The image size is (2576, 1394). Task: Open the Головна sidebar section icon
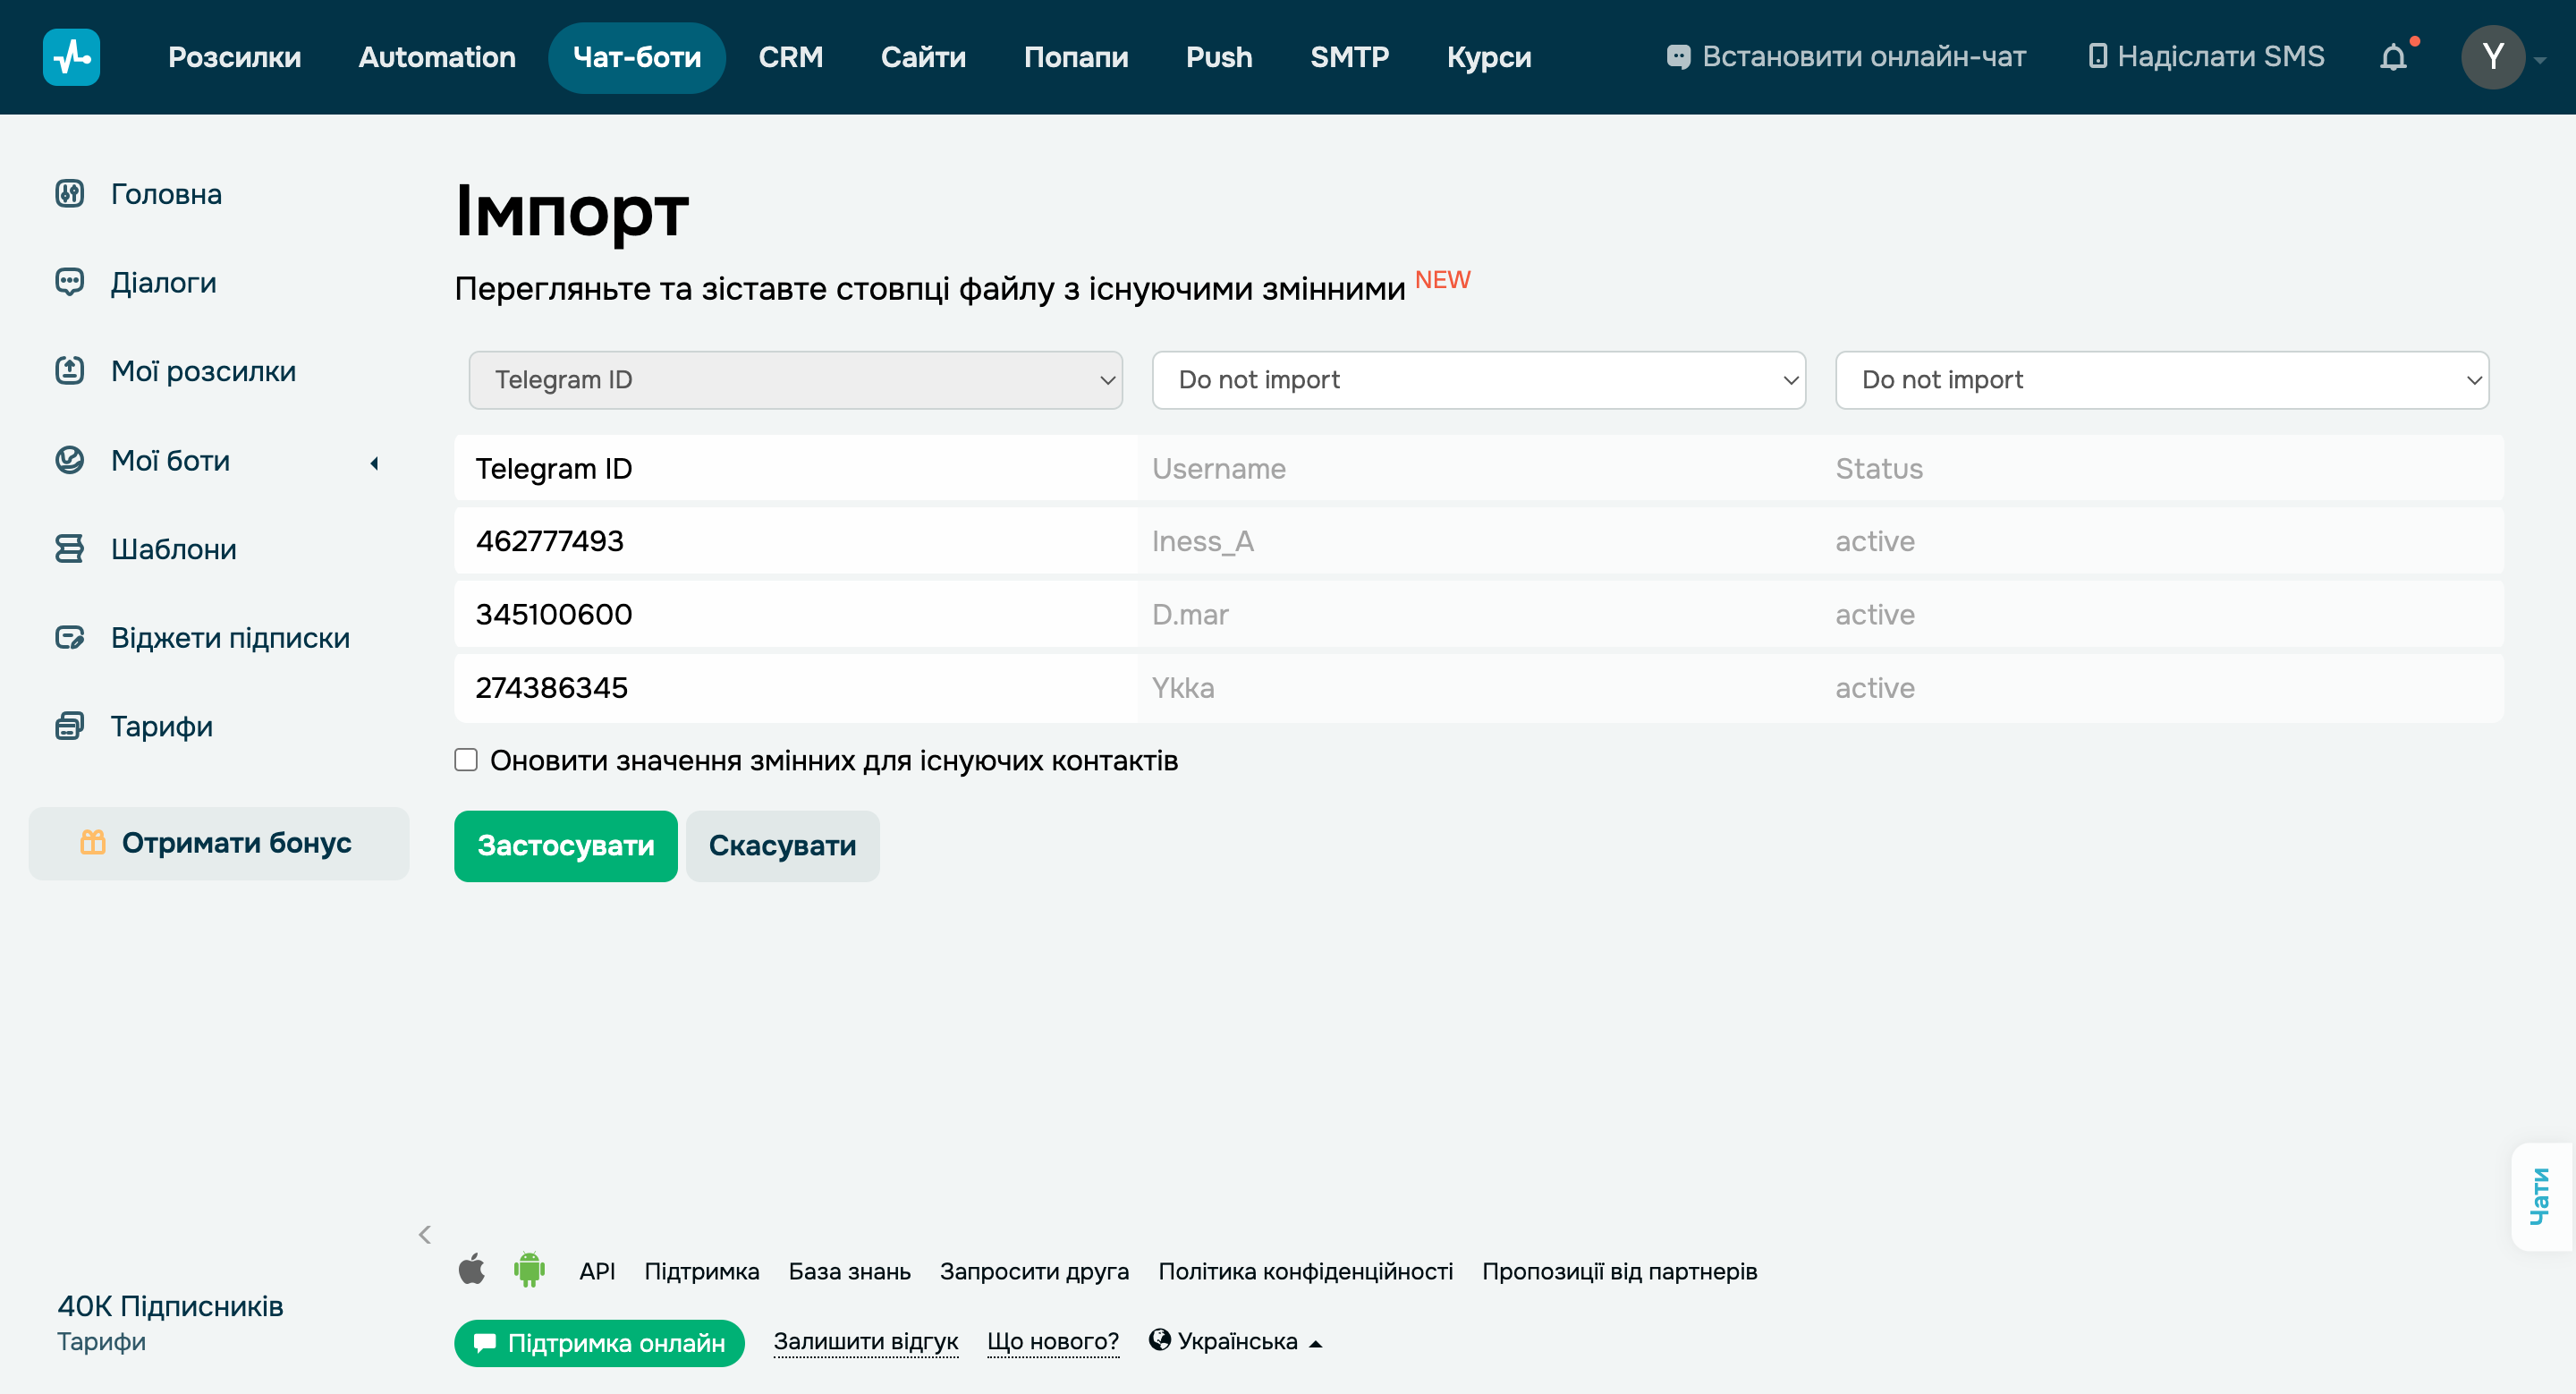[69, 194]
